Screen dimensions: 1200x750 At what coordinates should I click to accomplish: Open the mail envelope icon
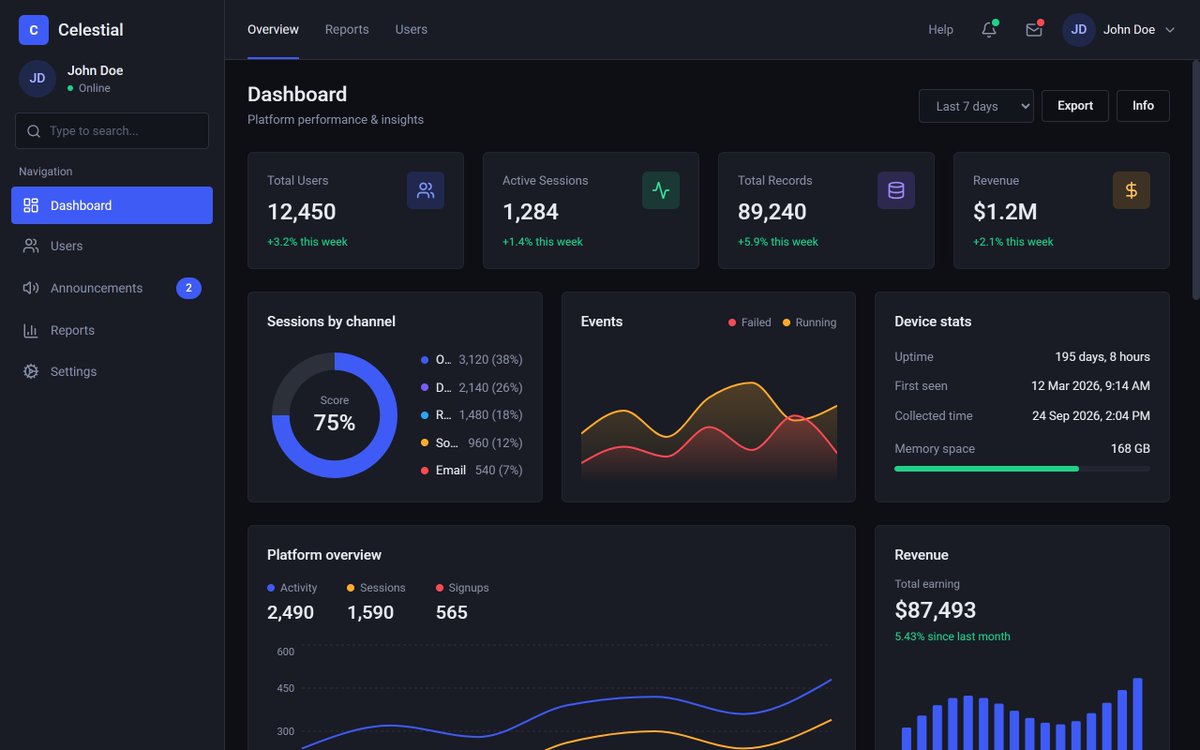click(x=1034, y=30)
